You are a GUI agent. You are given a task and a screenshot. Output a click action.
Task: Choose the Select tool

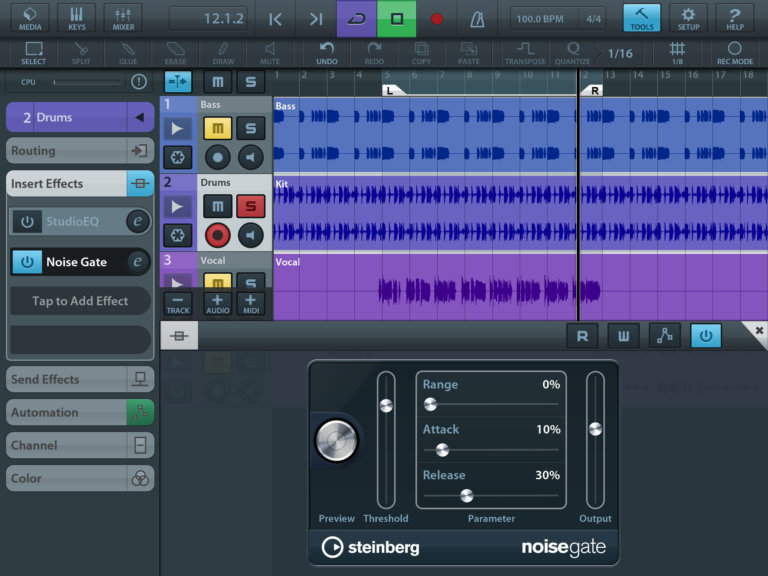tap(33, 53)
